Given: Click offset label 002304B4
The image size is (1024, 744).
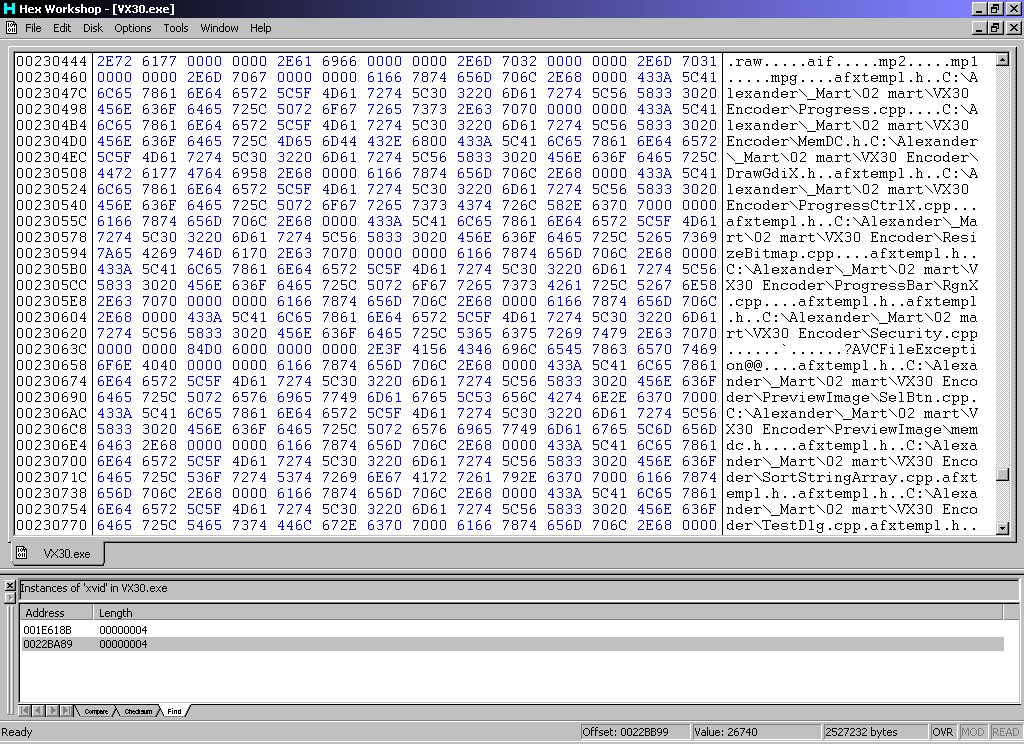Looking at the screenshot, I should (52, 125).
